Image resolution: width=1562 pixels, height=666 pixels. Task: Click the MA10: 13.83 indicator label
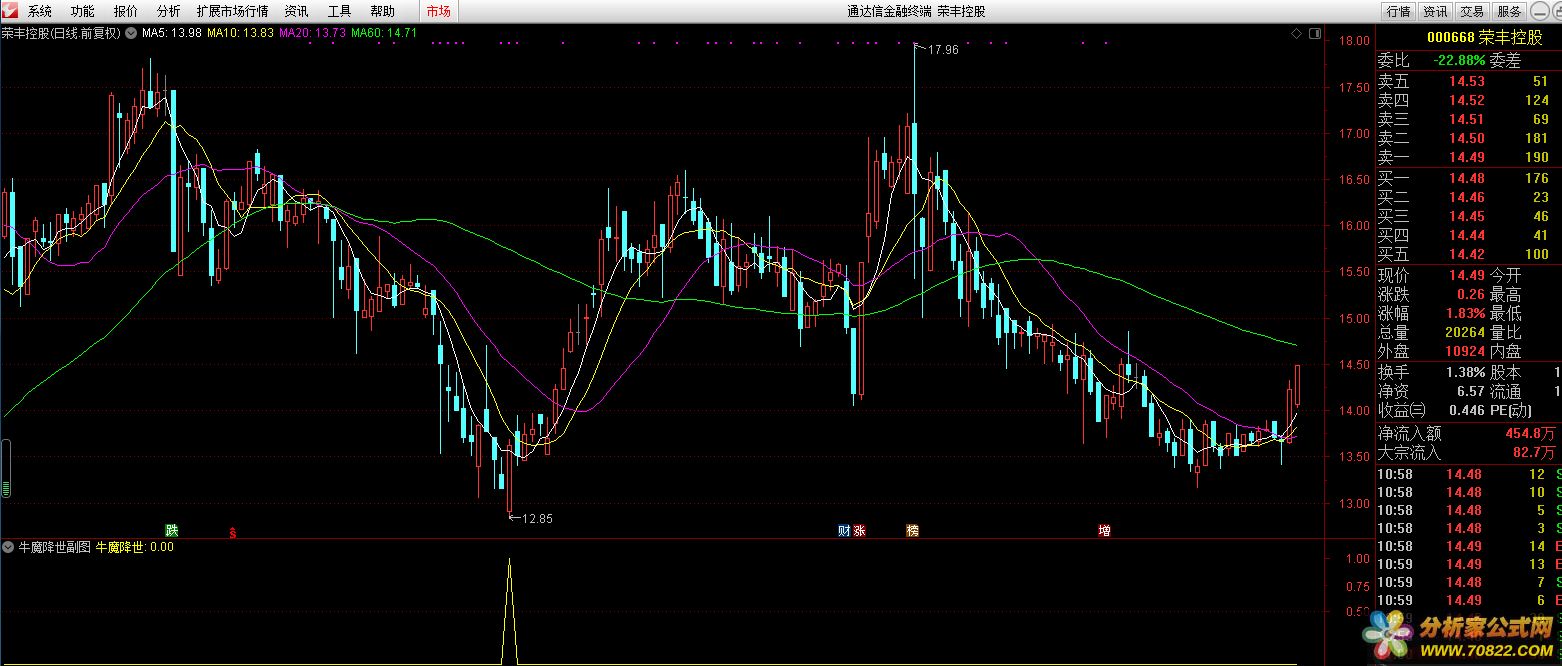(x=240, y=32)
